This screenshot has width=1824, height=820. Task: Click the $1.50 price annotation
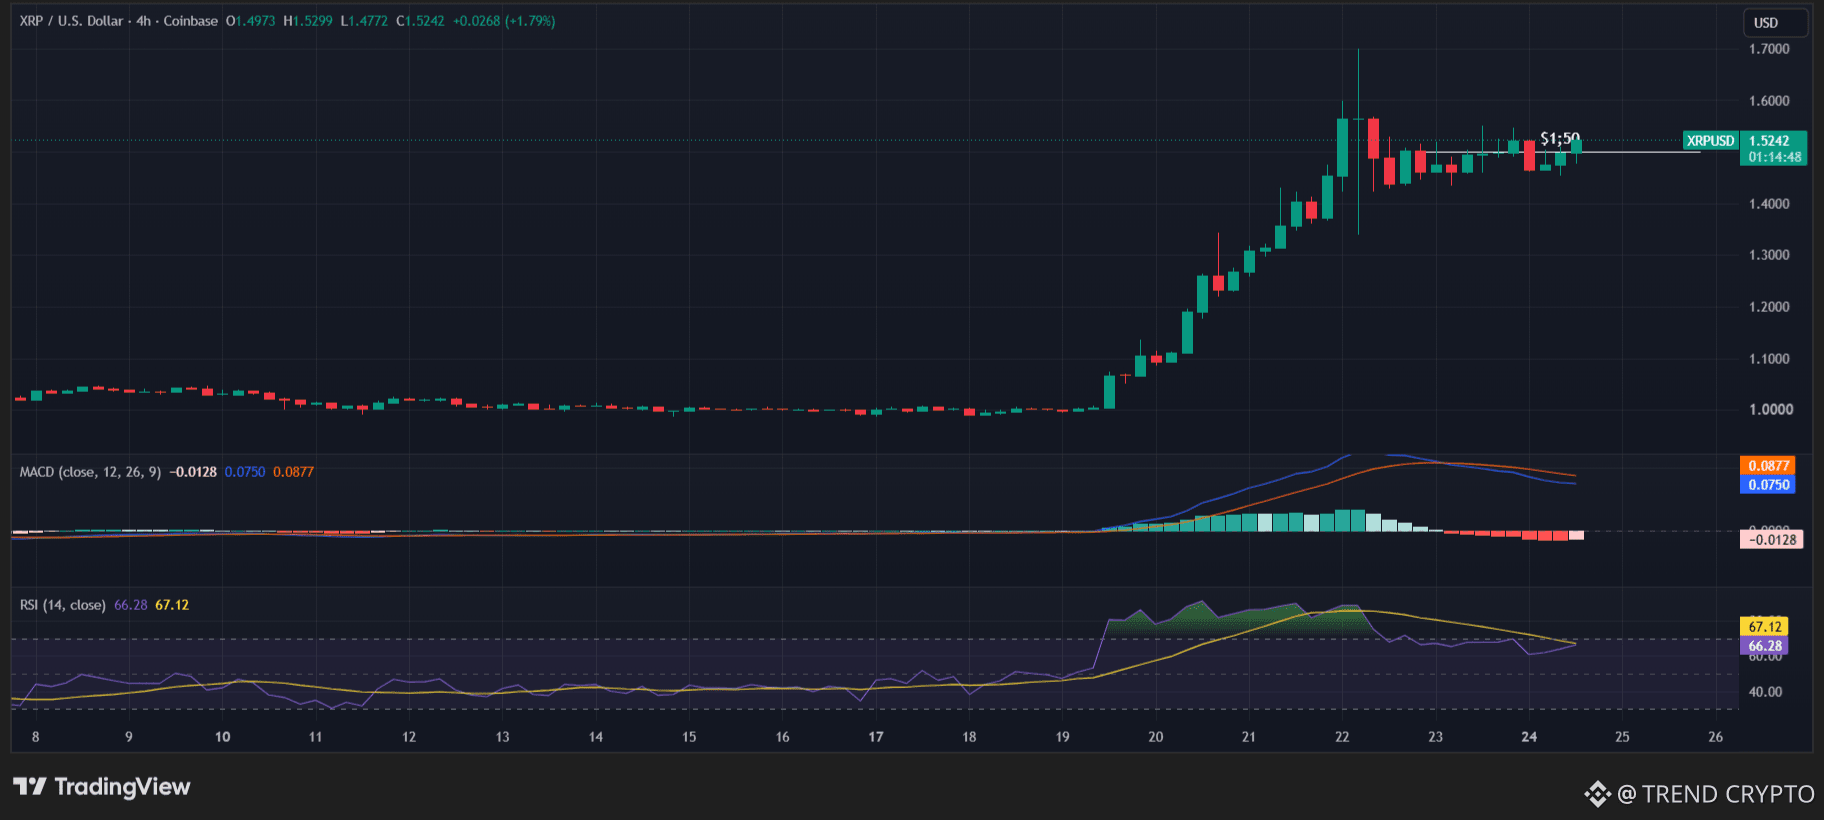pyautogui.click(x=1560, y=138)
